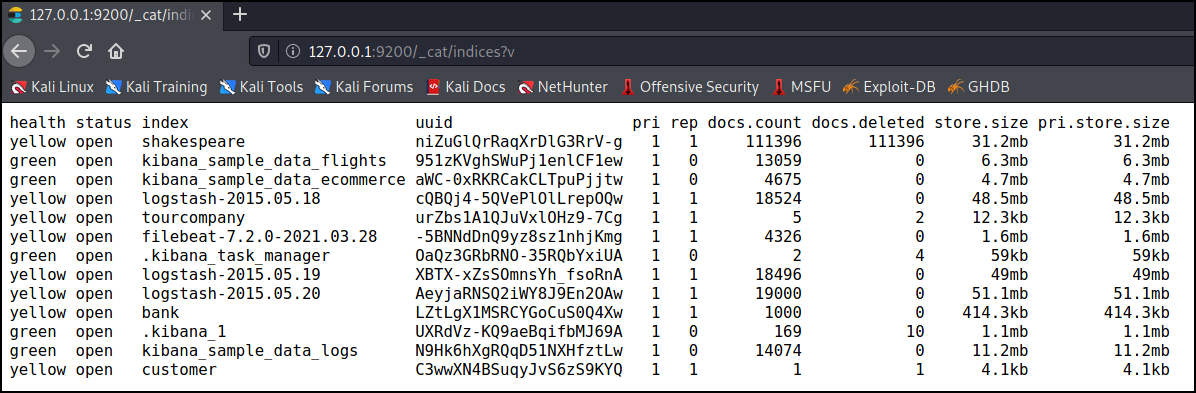Click docs count '19000' value
Viewport: 1196px width, 393px height.
click(778, 295)
